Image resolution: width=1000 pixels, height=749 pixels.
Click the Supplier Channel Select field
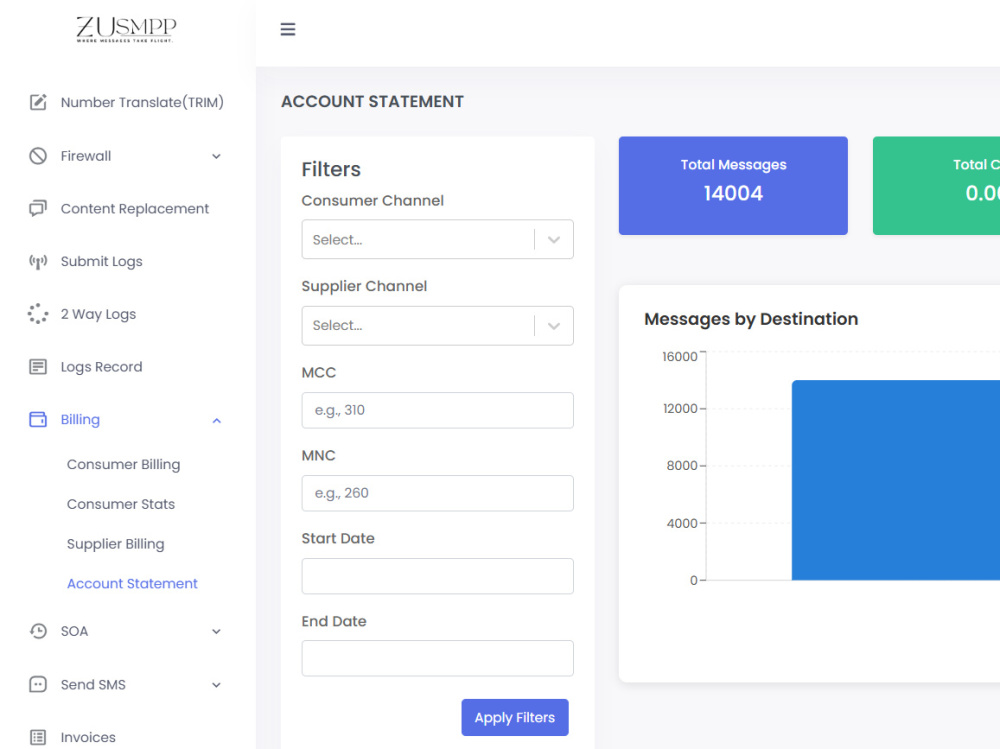(438, 325)
